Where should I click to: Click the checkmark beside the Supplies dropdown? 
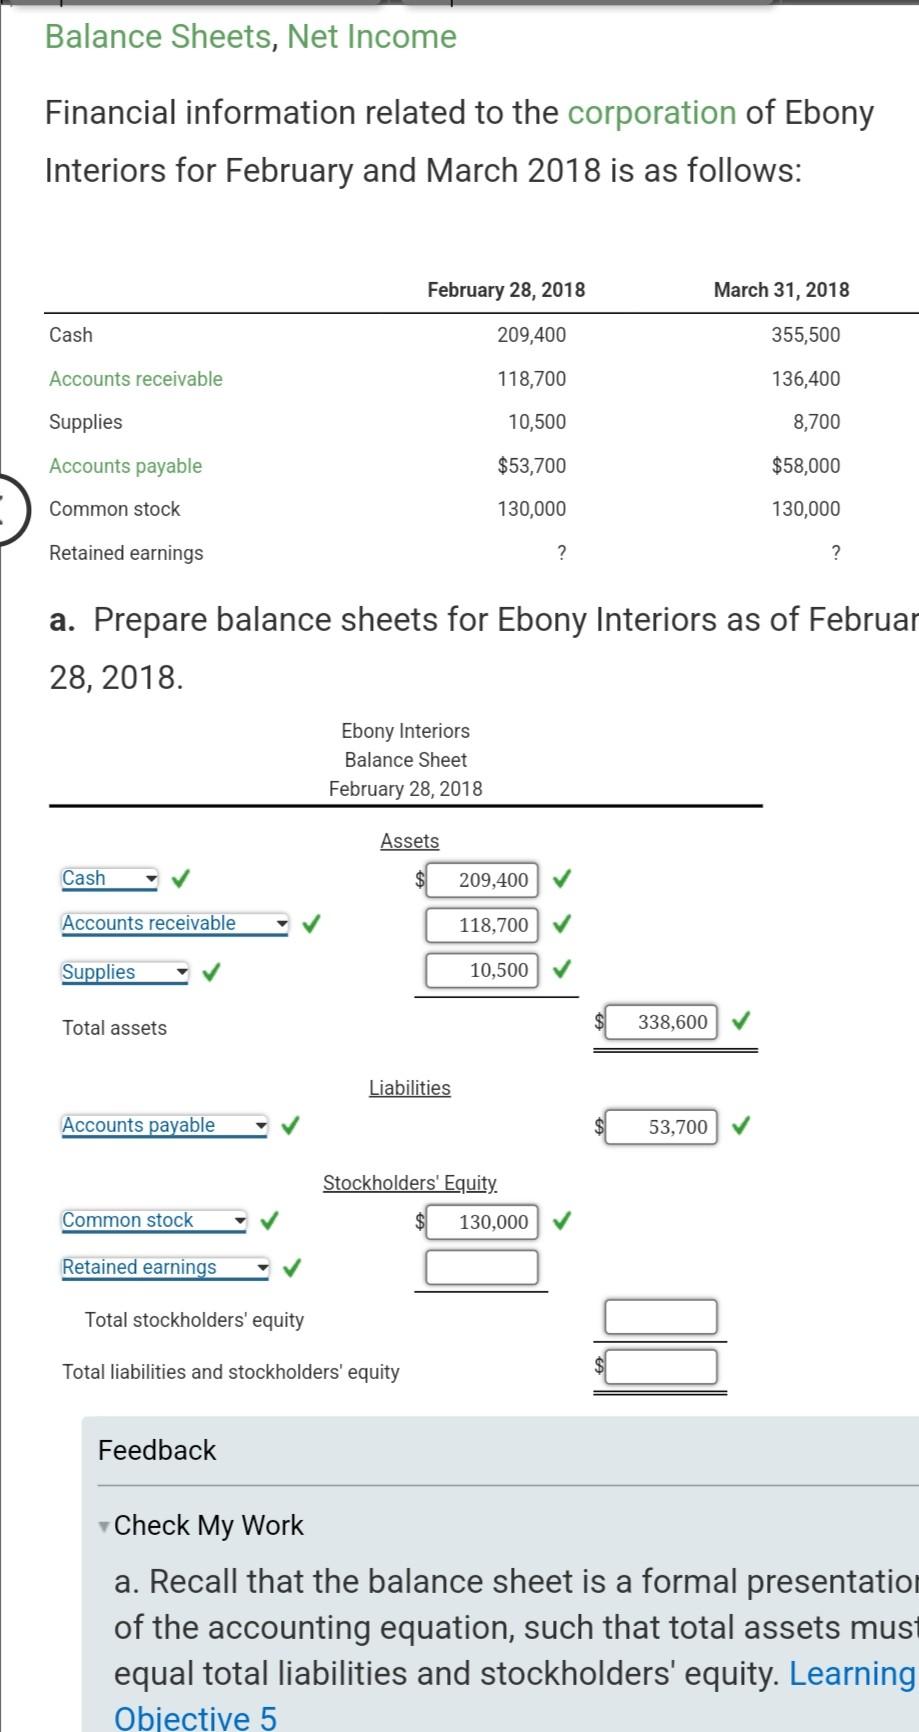click(211, 969)
